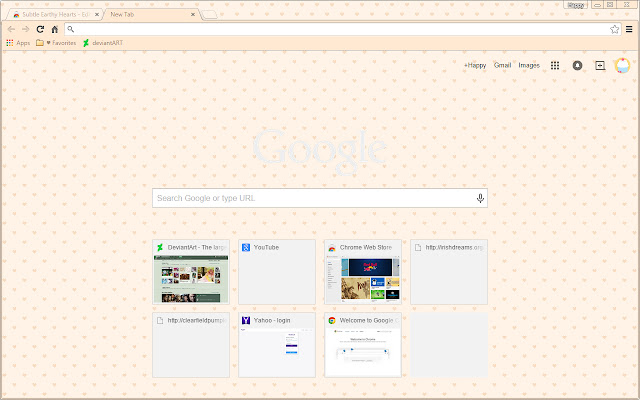The image size is (640, 400).
Task: Open the irishdreams.org tile
Action: 449,272
